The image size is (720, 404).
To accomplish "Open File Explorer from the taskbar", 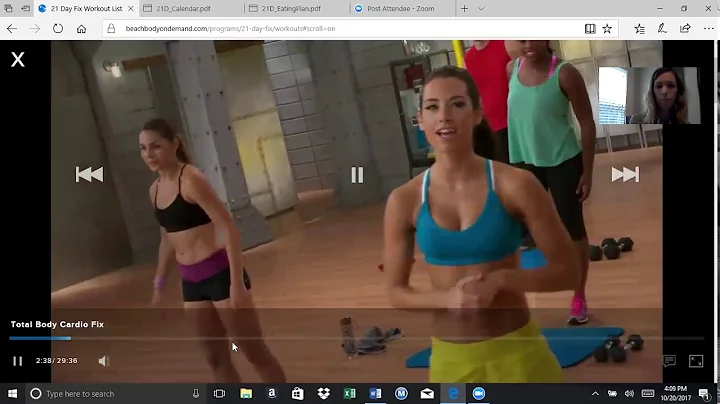I will tap(246, 393).
